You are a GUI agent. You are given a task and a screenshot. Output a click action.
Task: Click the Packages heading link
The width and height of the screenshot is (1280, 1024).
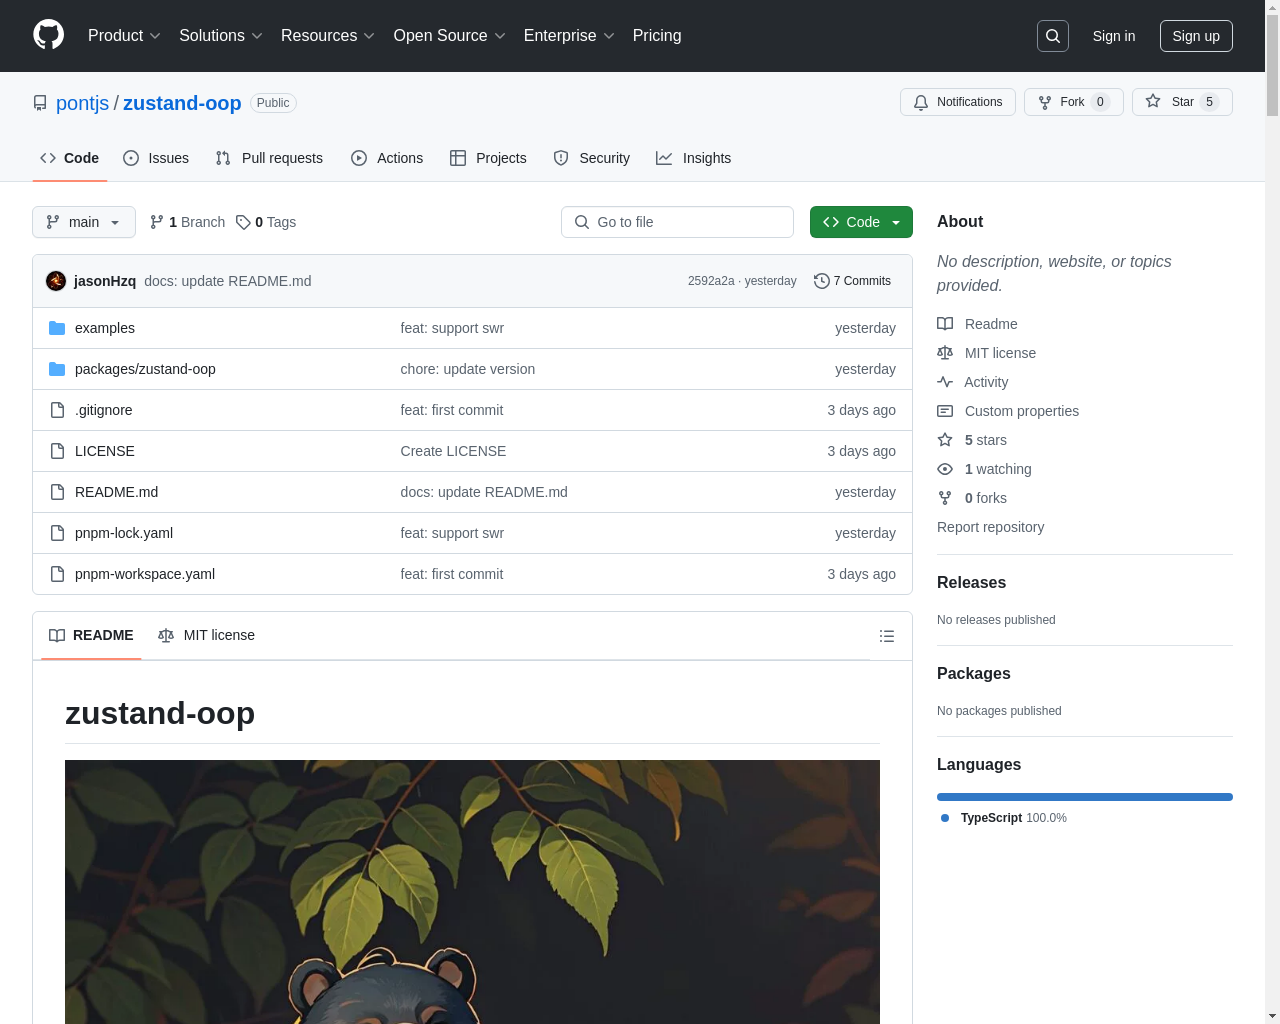[974, 673]
